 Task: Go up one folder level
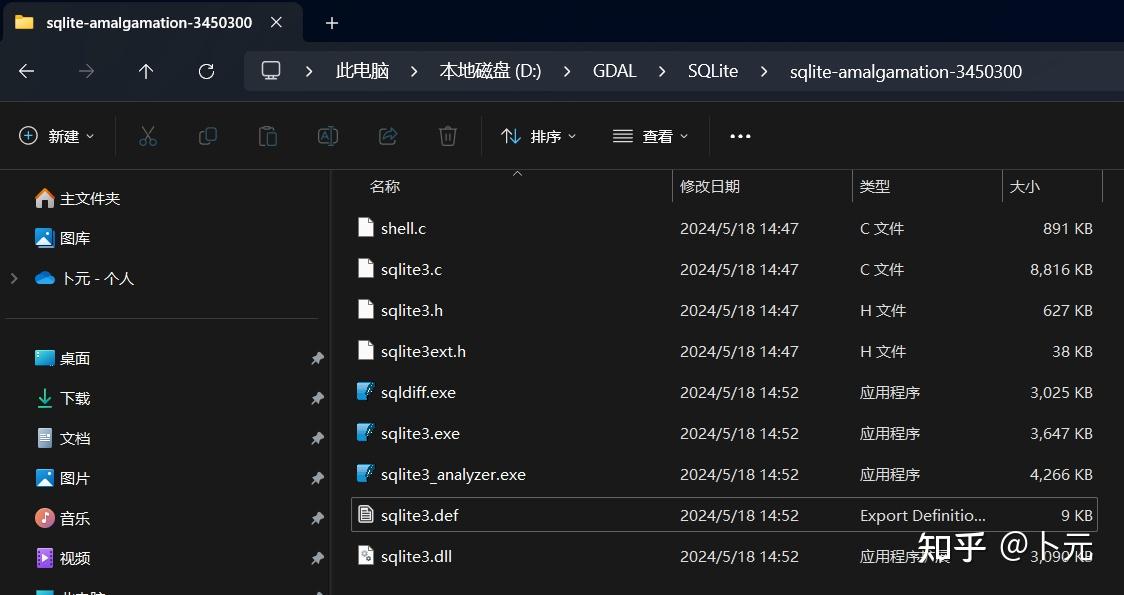146,71
